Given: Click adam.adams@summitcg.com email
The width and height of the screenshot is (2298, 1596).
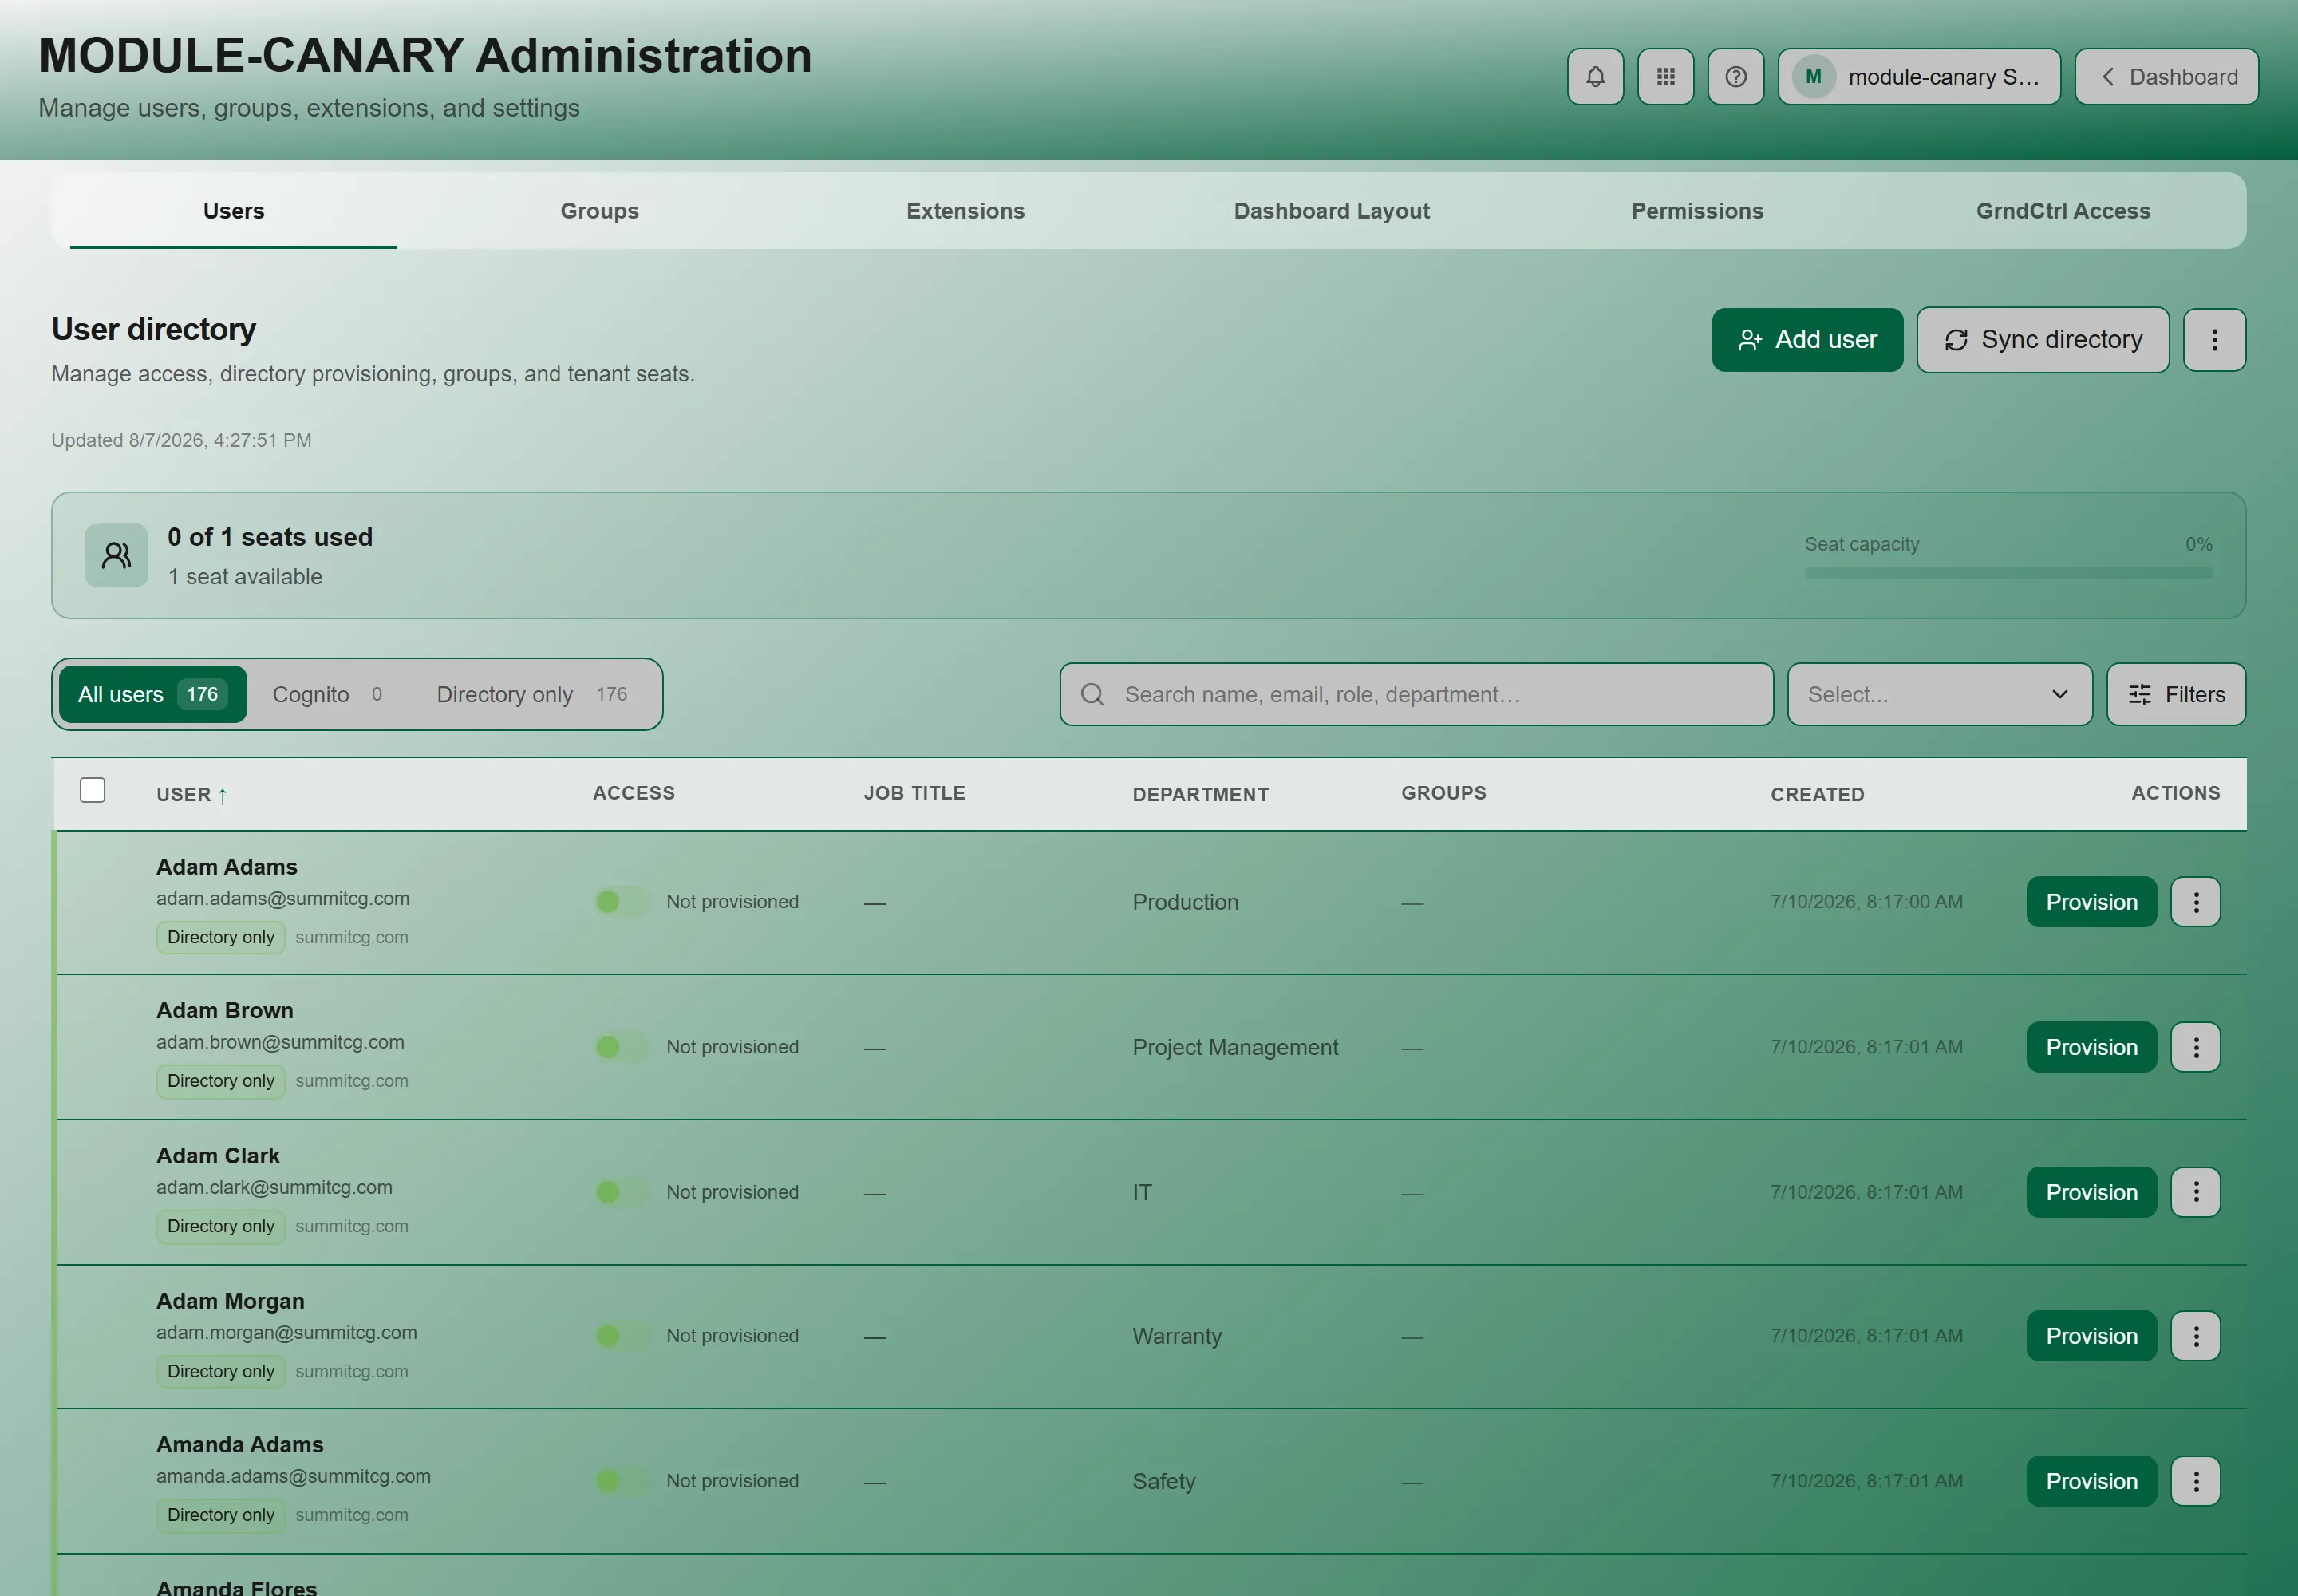Looking at the screenshot, I should [x=282, y=898].
